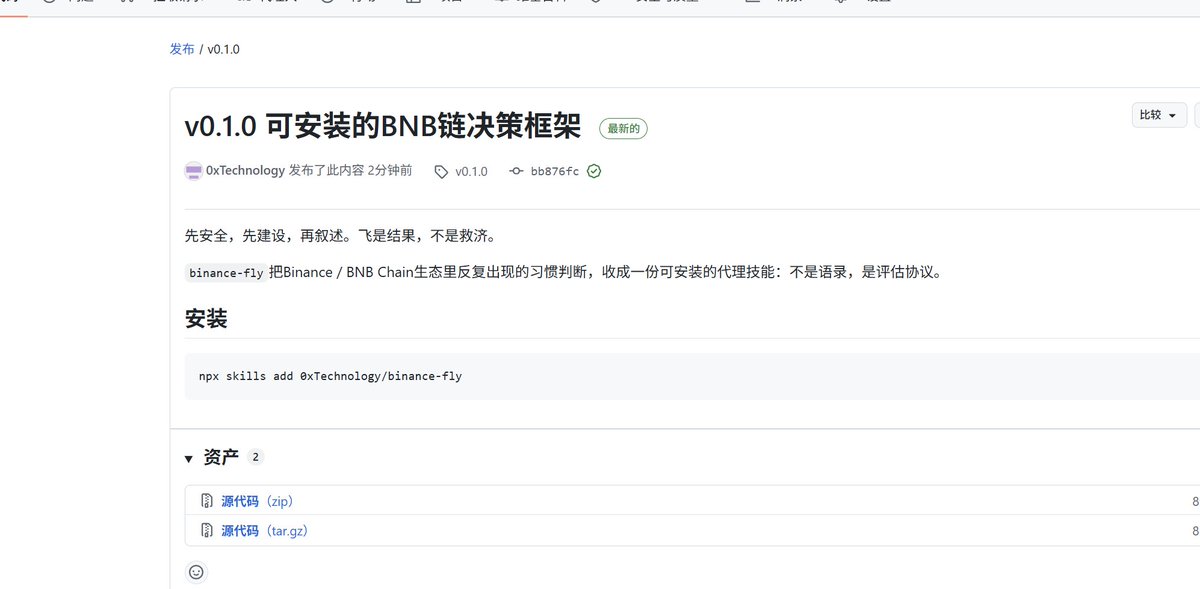Click the npx skills add command text
The width and height of the screenshot is (1200, 589).
330,376
